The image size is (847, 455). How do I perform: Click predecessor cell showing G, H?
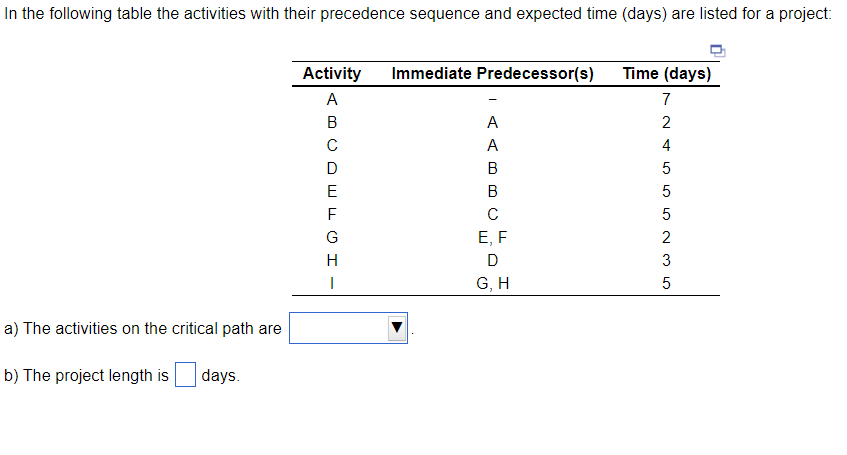click(x=492, y=283)
